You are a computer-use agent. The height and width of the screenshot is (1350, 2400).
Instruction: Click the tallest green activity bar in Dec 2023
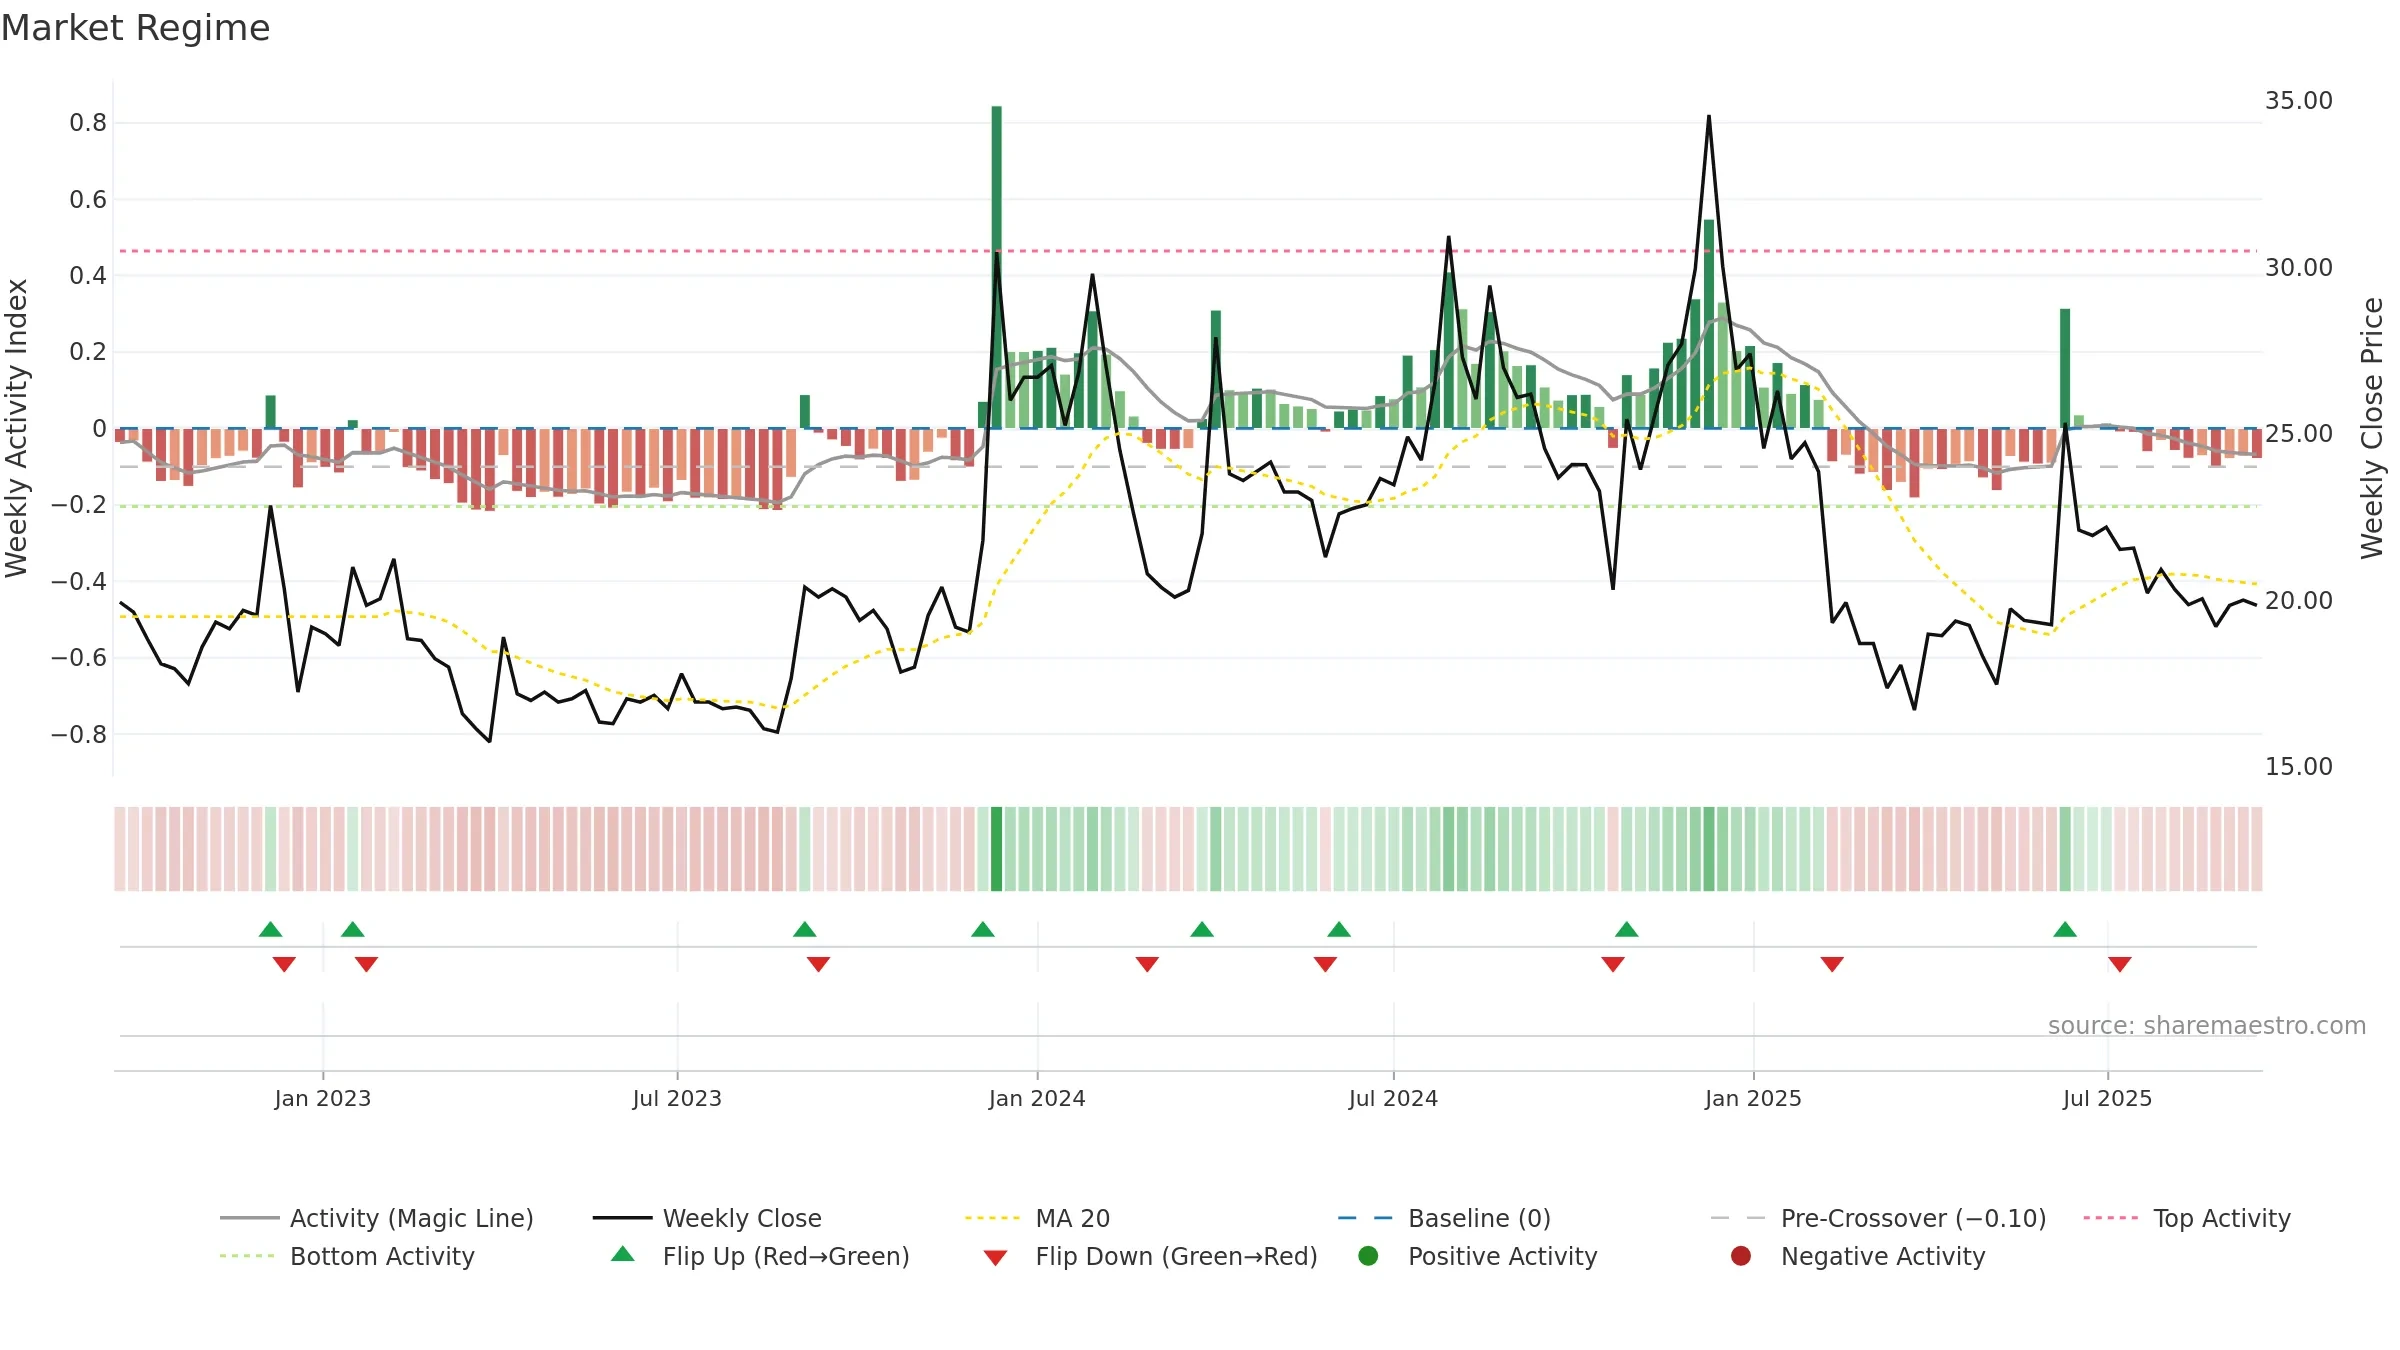click(997, 267)
